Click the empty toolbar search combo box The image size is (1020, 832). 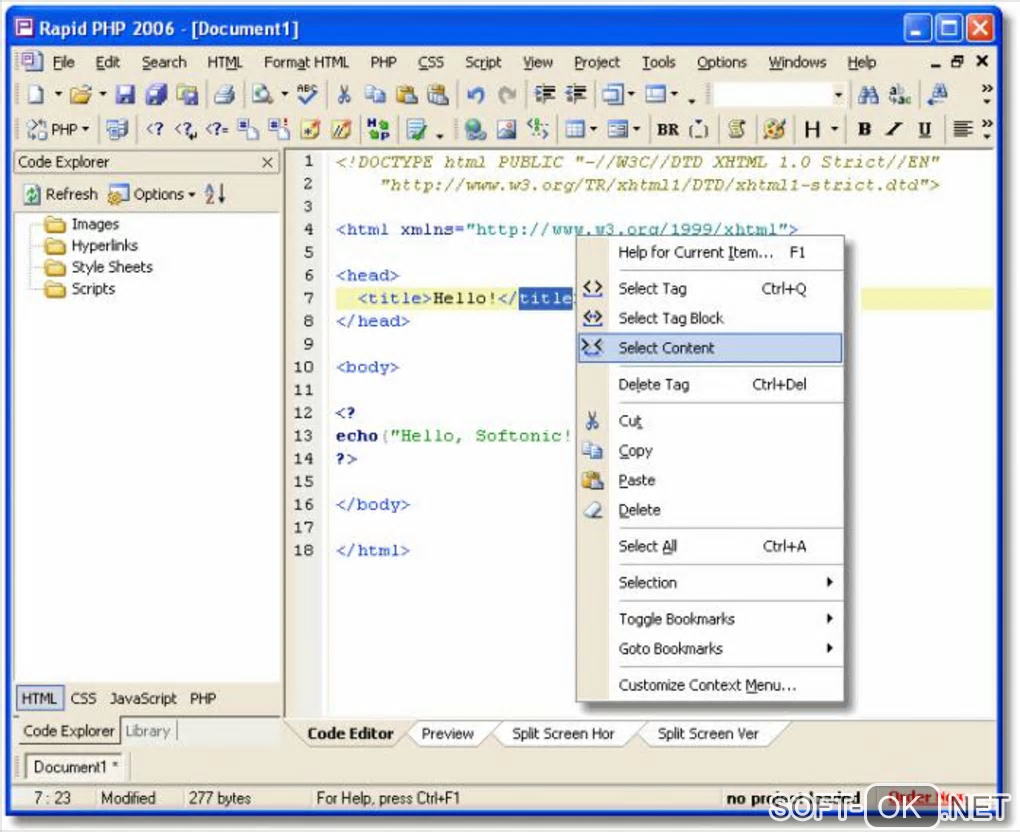click(x=772, y=95)
